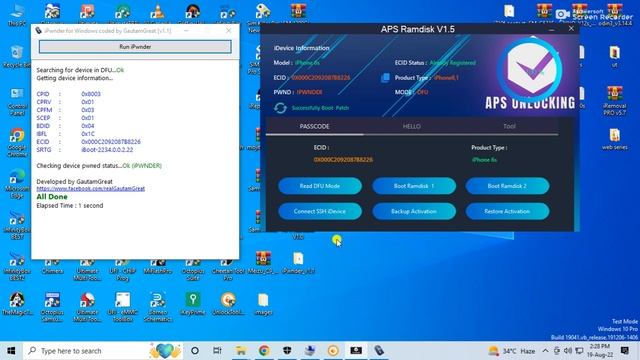Open the odin3_v3.14.4 archive on desktop
Image resolution: width=640 pixels, height=360 pixels.
pyautogui.click(x=615, y=14)
